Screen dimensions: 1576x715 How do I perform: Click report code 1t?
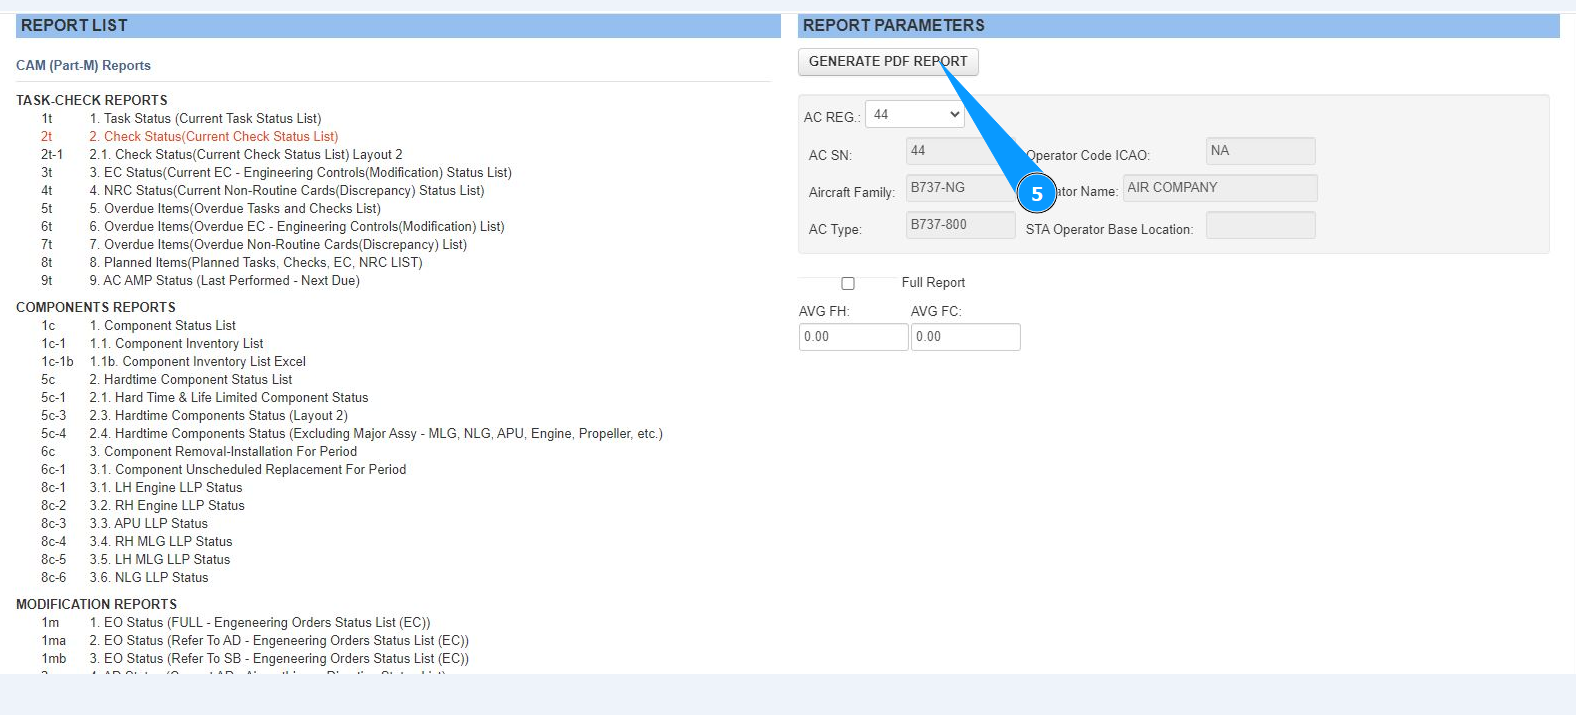coord(47,119)
